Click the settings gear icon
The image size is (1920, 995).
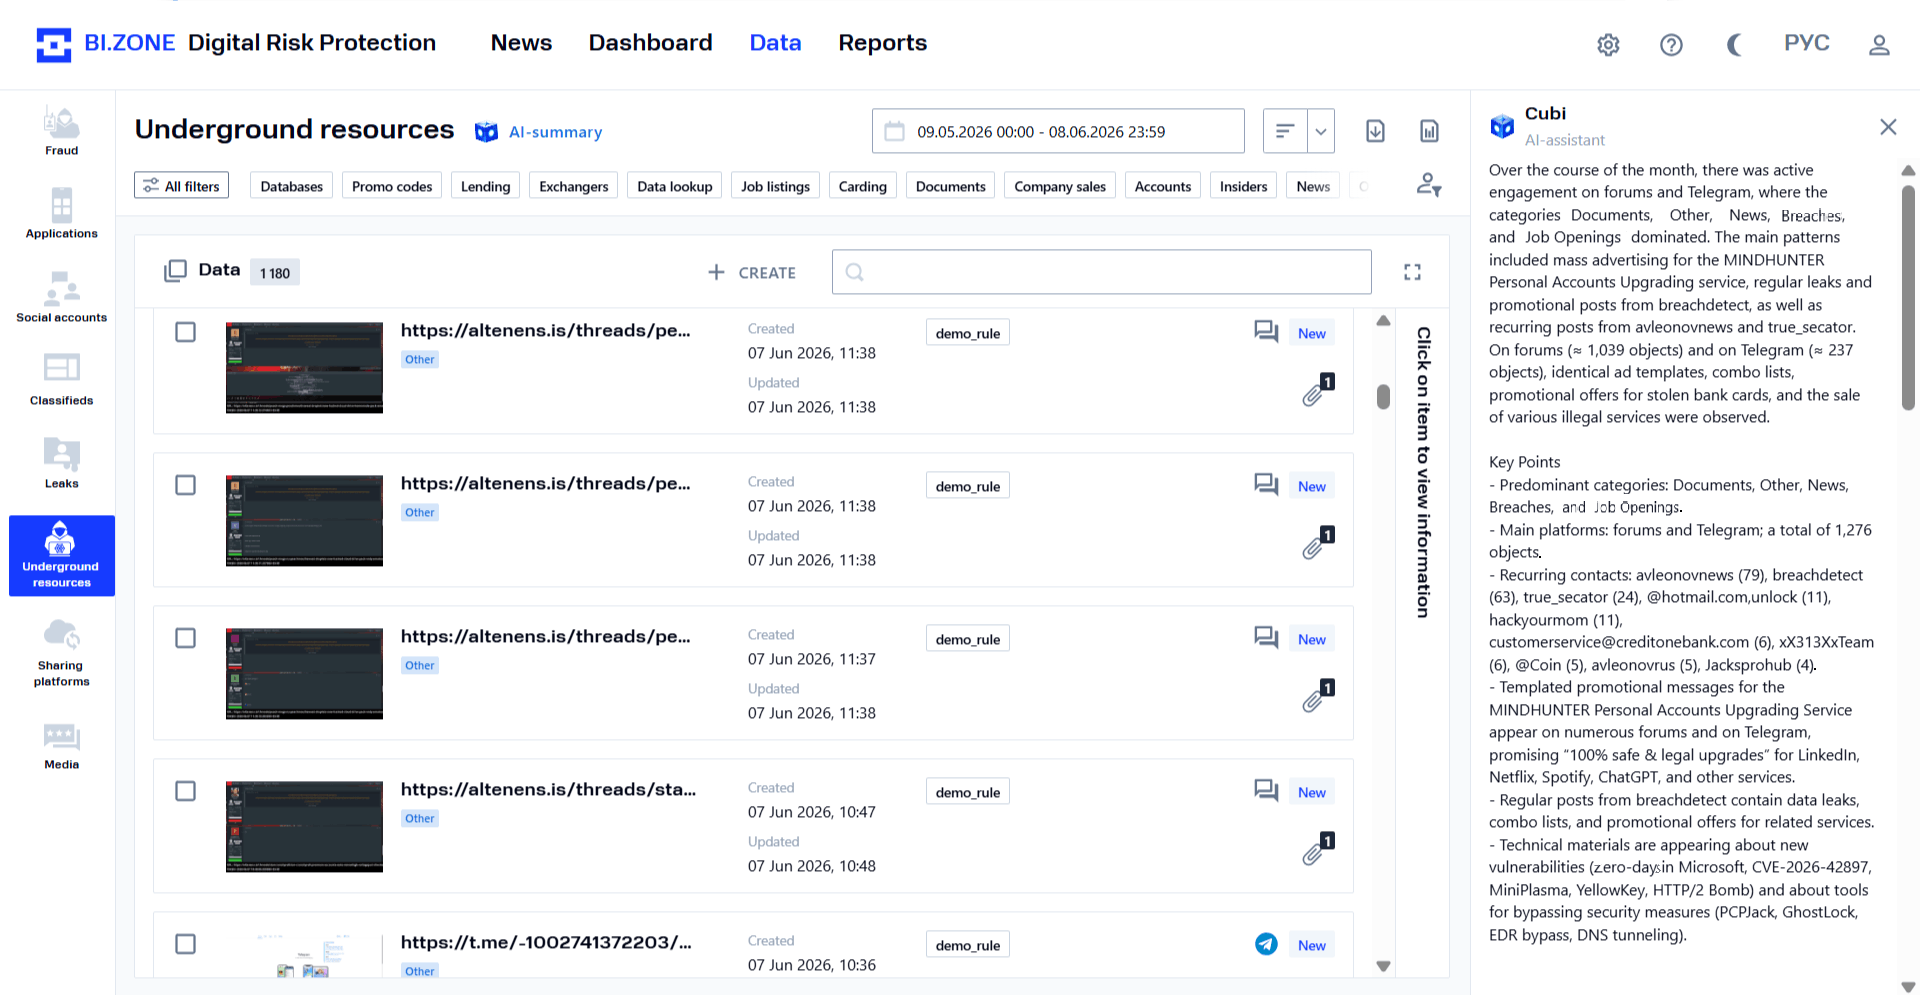[1608, 45]
